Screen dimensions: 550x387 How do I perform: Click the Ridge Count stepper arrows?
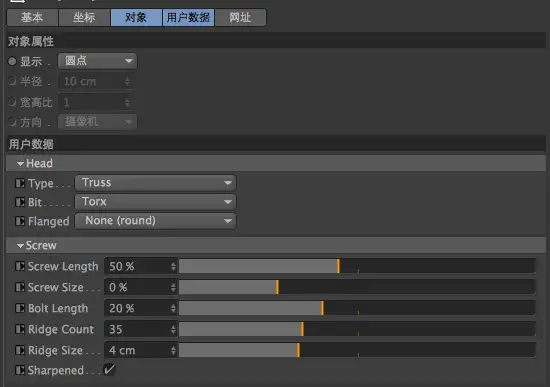point(173,329)
